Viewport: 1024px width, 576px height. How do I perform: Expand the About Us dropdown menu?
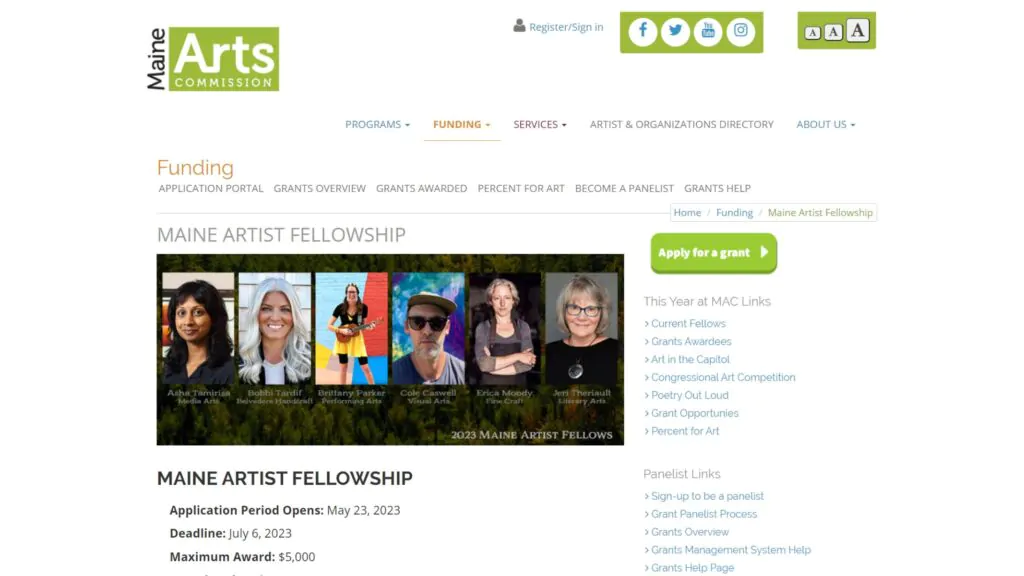tap(825, 124)
